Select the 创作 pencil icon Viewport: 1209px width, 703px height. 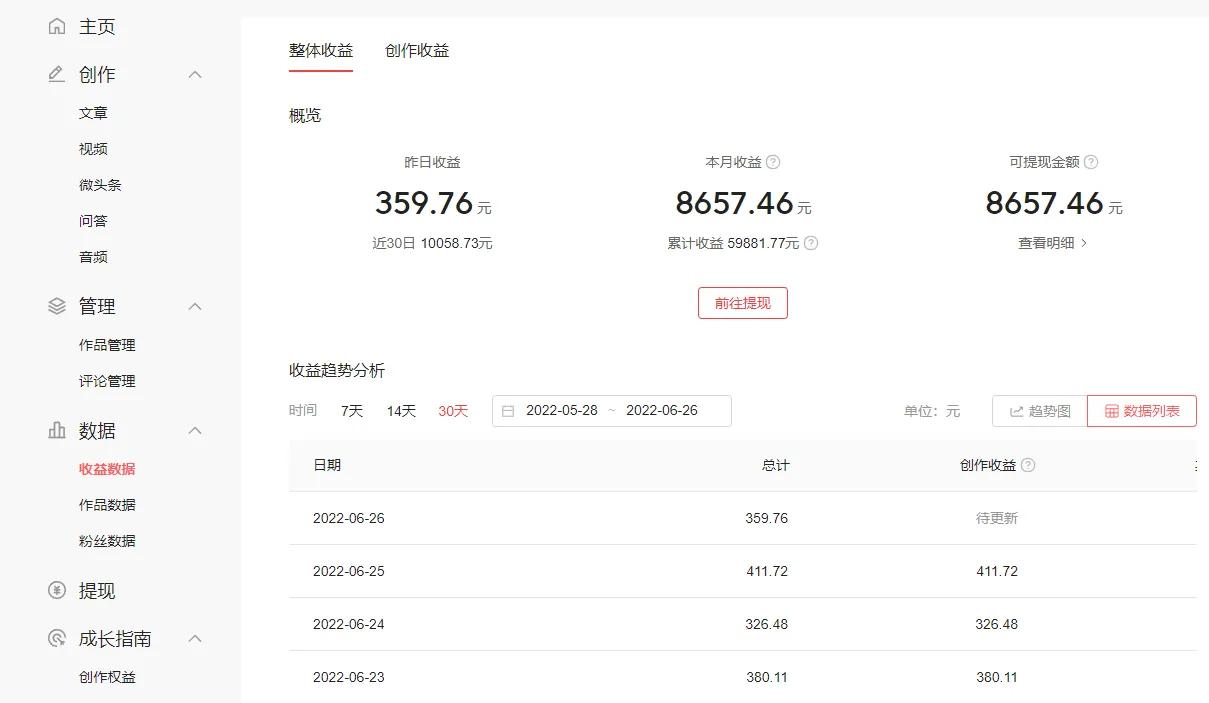tap(57, 73)
